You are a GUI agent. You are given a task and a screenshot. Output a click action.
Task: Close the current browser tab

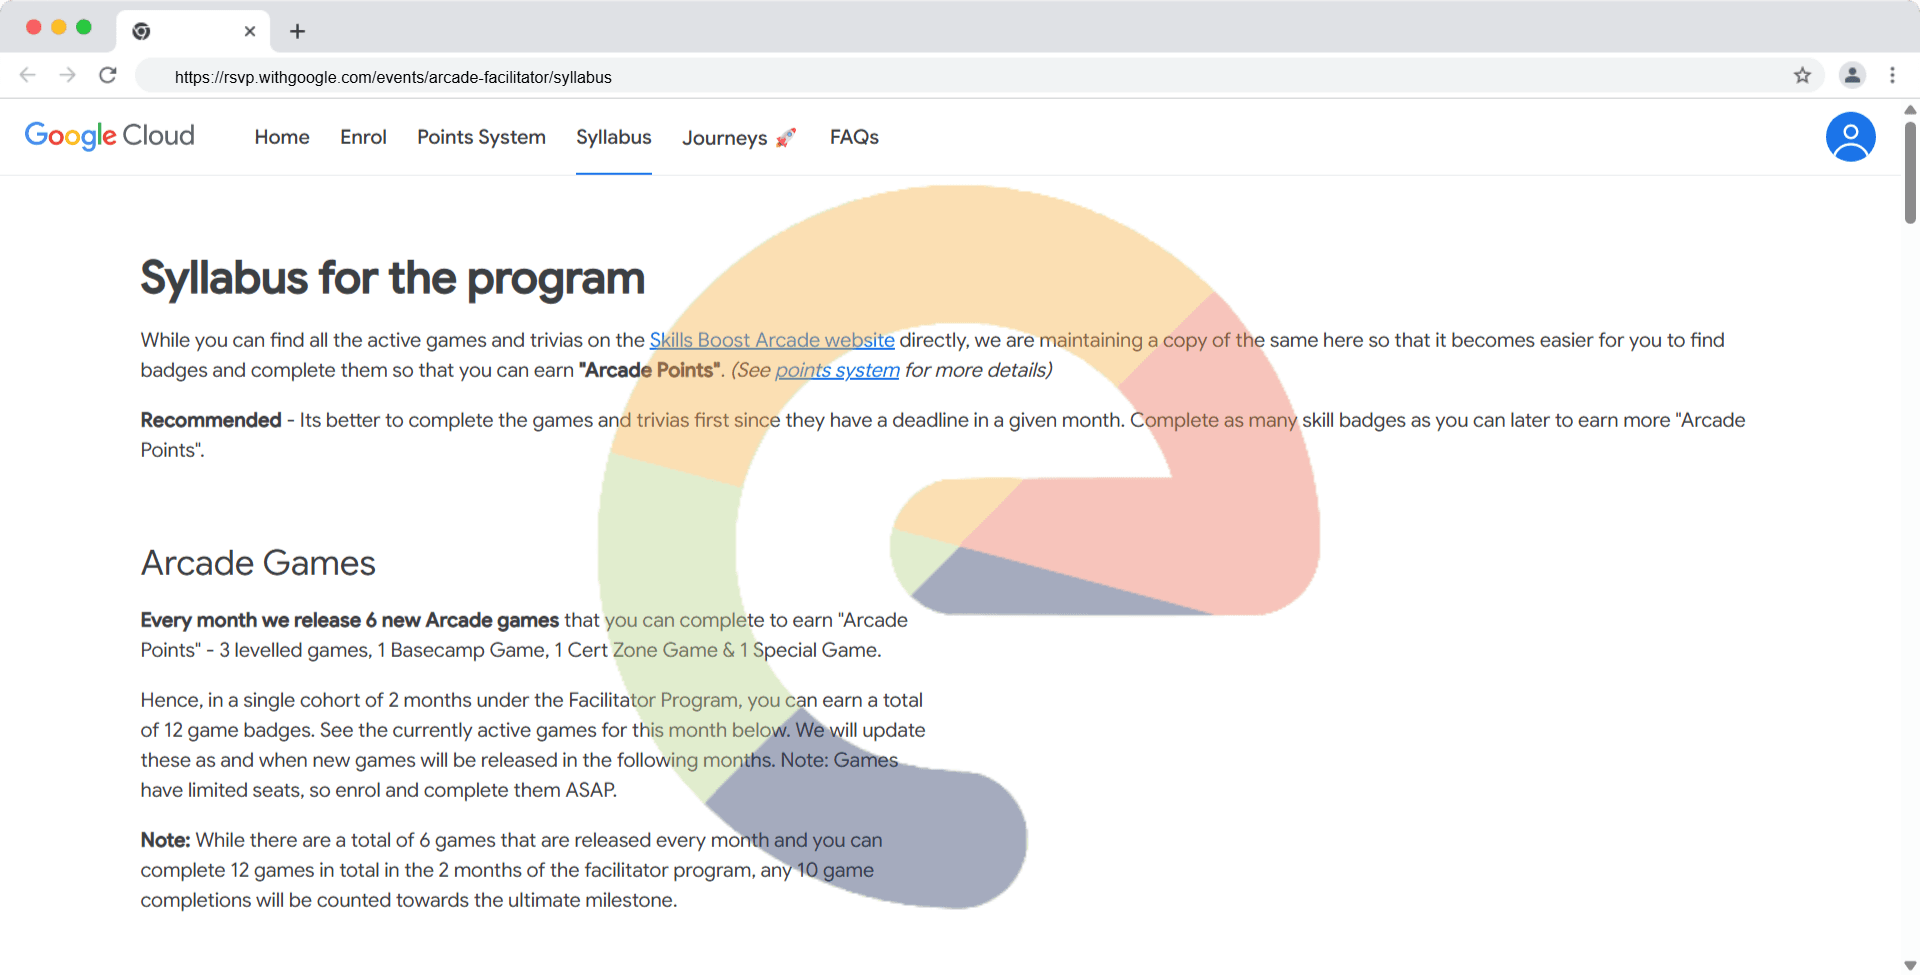click(250, 31)
